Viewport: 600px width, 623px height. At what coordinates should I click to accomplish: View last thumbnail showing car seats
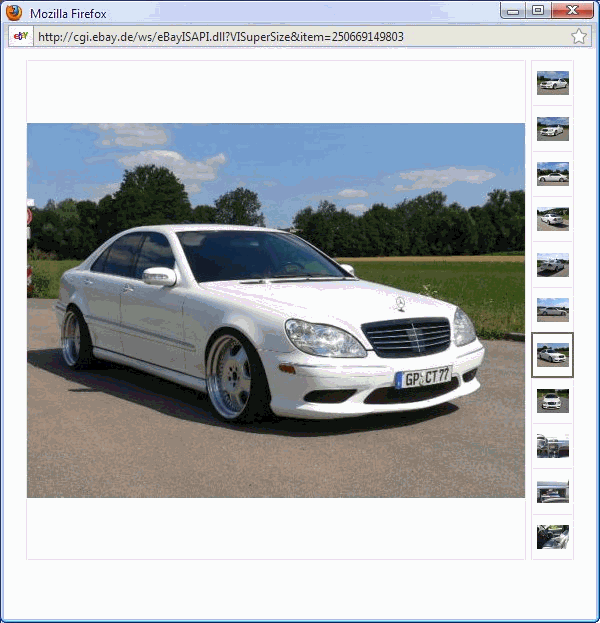553,537
